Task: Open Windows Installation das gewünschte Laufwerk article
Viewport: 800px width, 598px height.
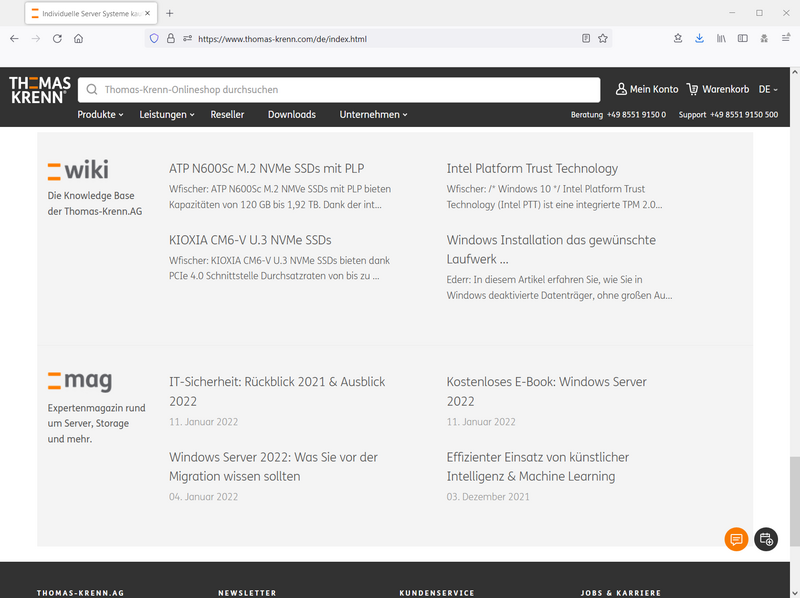Action: point(551,250)
